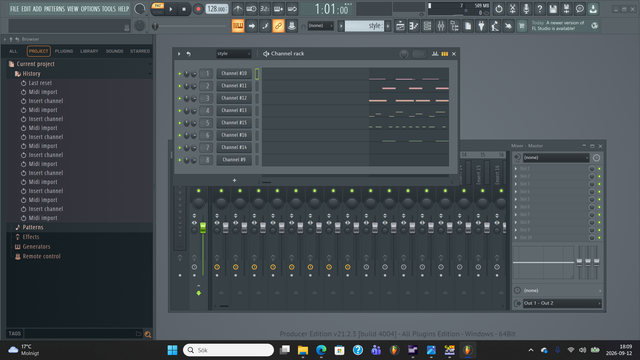The width and height of the screenshot is (640, 360).
Task: Click the download content library icon
Action: tap(593, 9)
